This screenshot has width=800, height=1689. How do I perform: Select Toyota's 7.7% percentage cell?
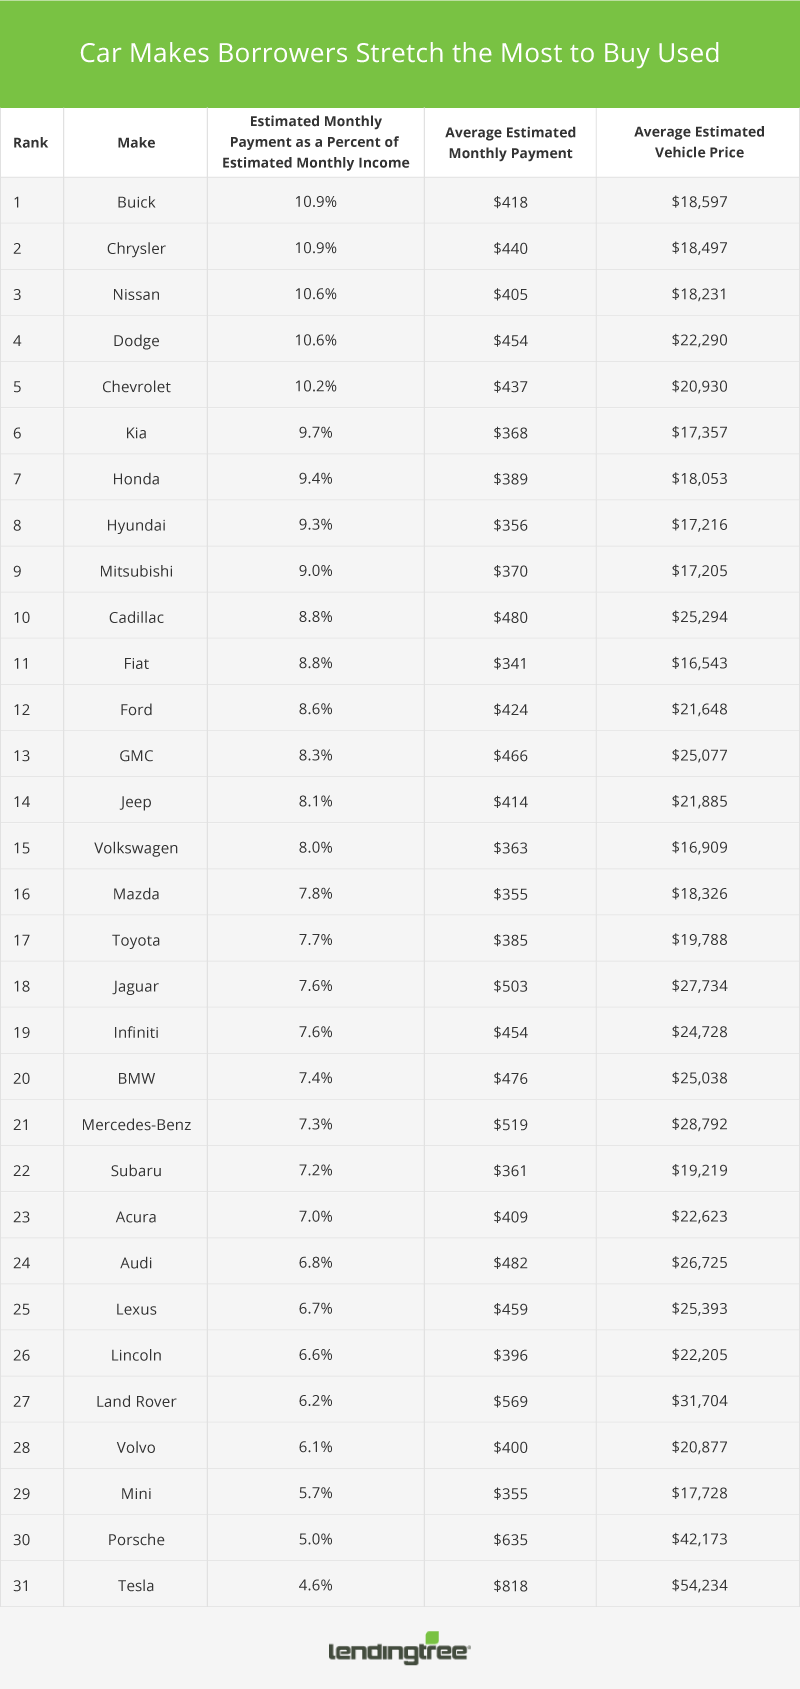point(315,940)
